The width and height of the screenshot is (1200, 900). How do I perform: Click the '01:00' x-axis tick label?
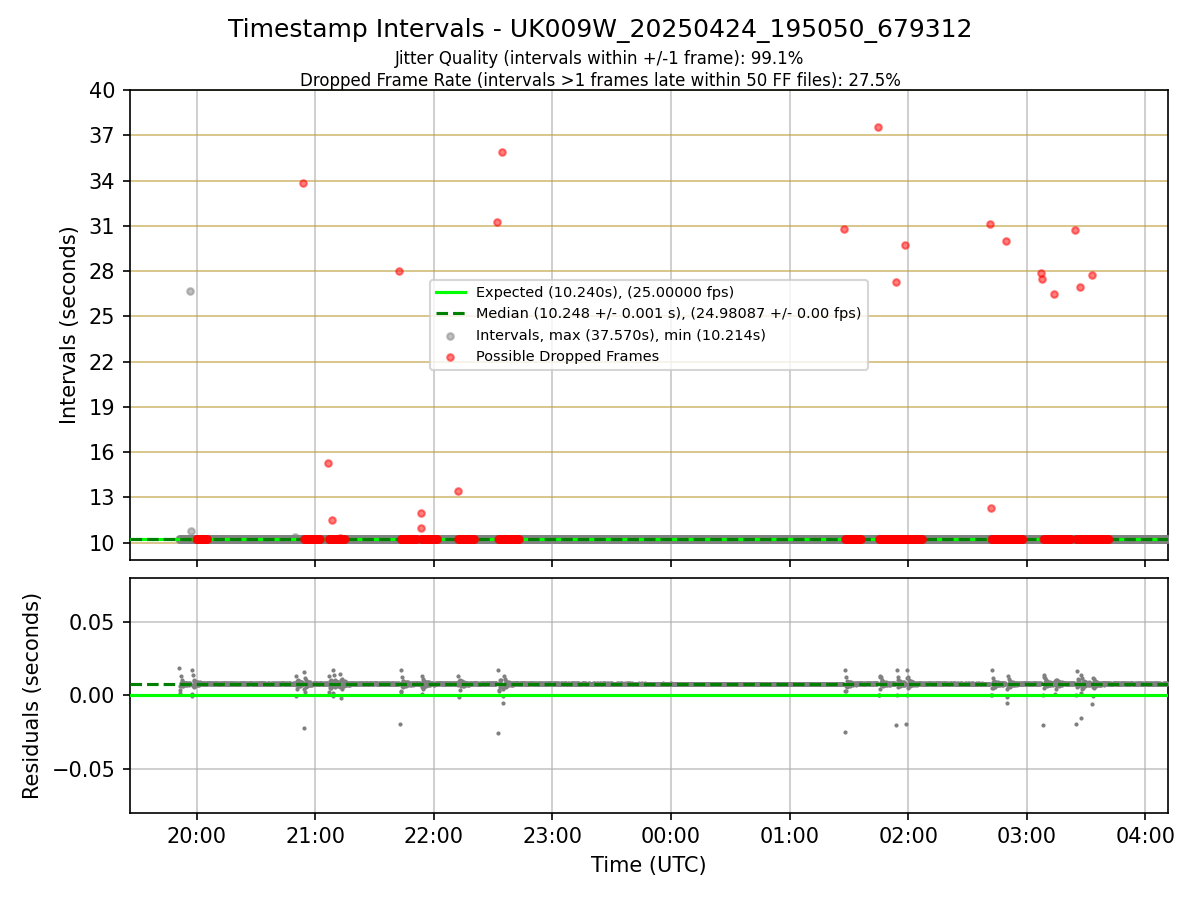coord(790,834)
